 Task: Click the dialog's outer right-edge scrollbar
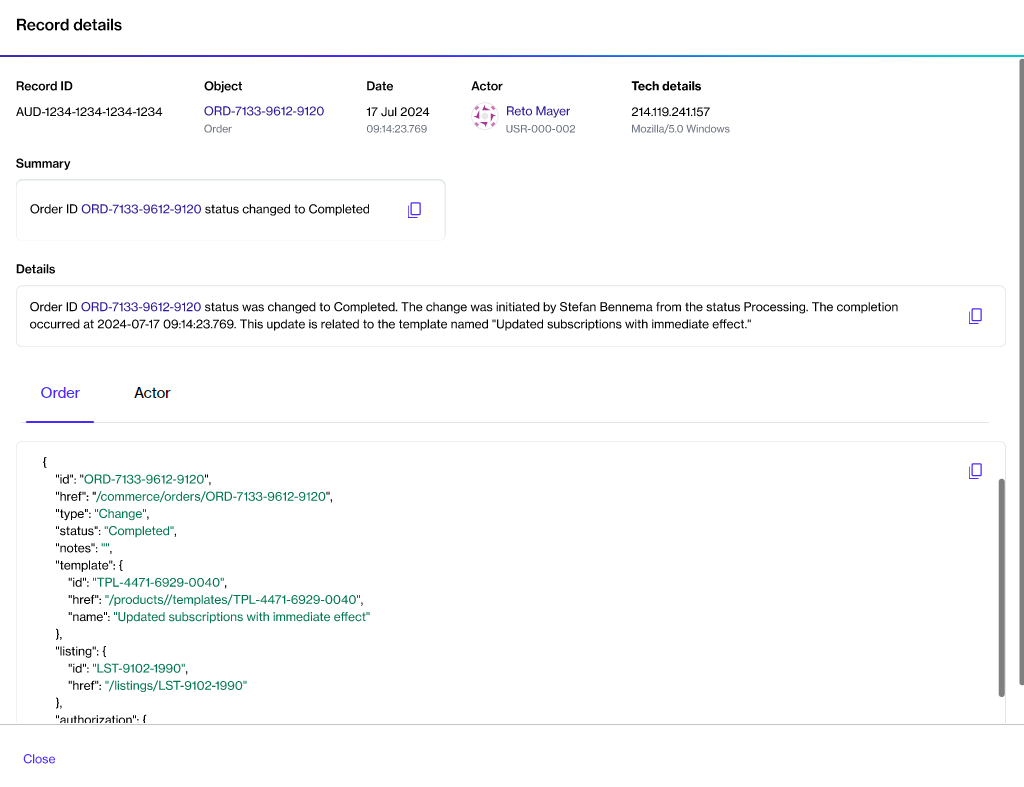pos(1020,370)
